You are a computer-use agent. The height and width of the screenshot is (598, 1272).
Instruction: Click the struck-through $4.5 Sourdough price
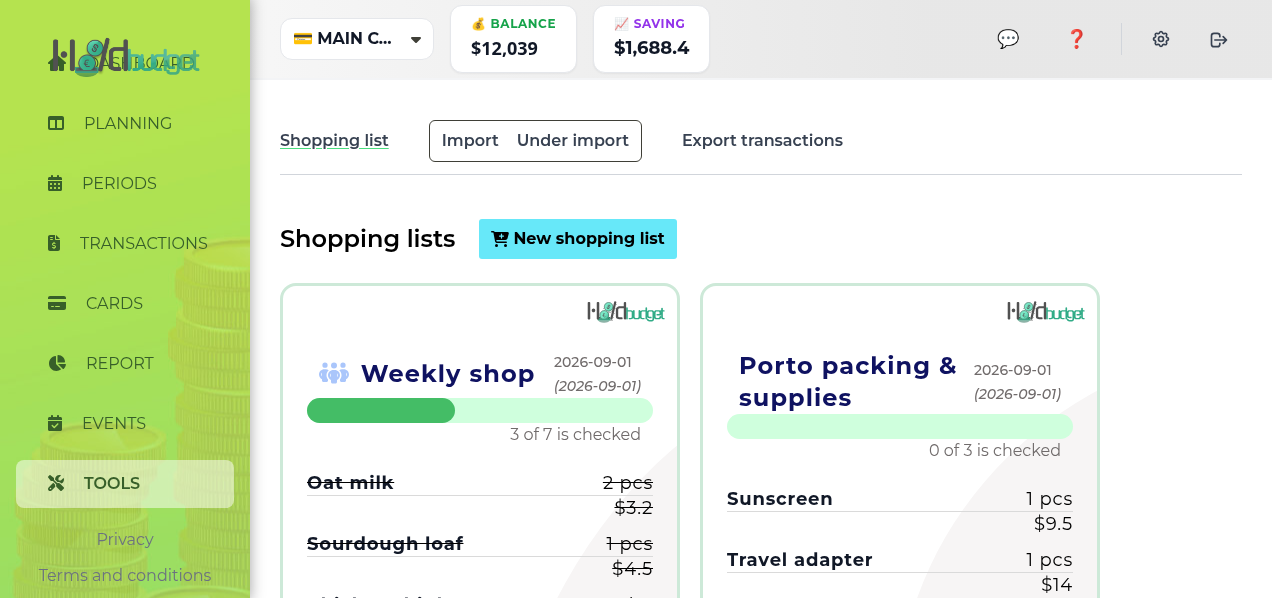[x=632, y=568]
